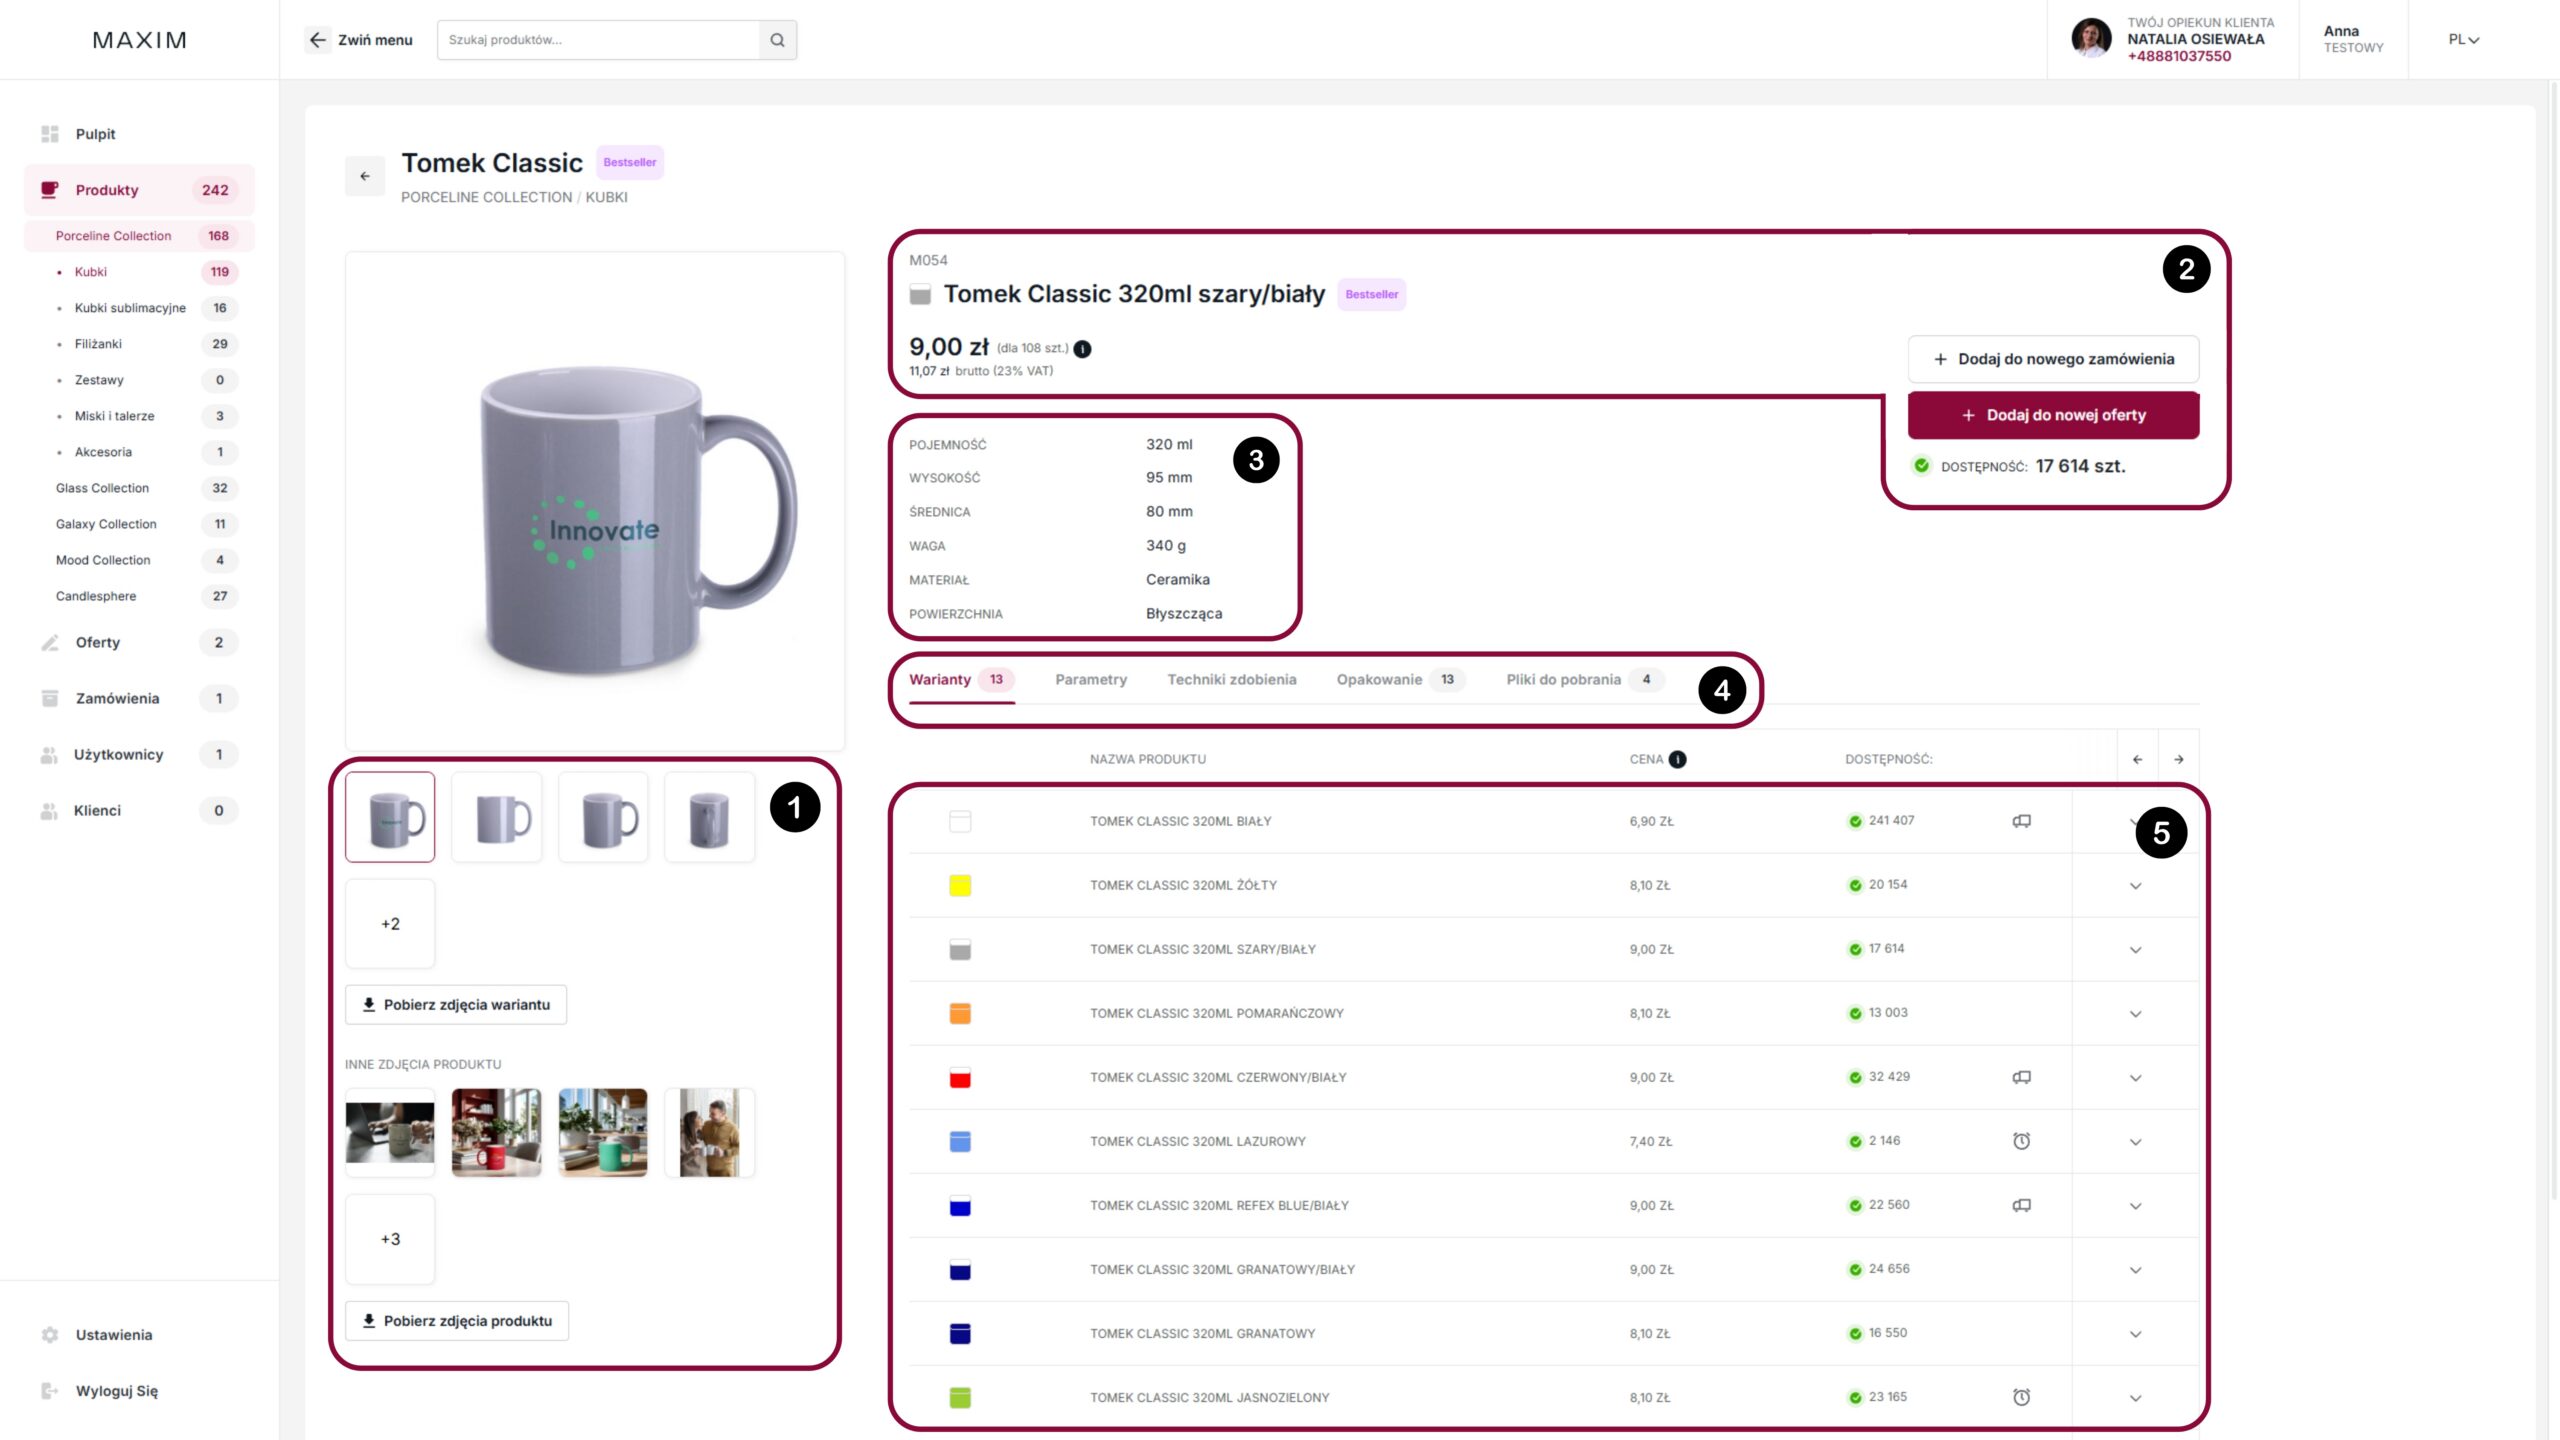Click the info icon next to CENA header

coord(1678,759)
